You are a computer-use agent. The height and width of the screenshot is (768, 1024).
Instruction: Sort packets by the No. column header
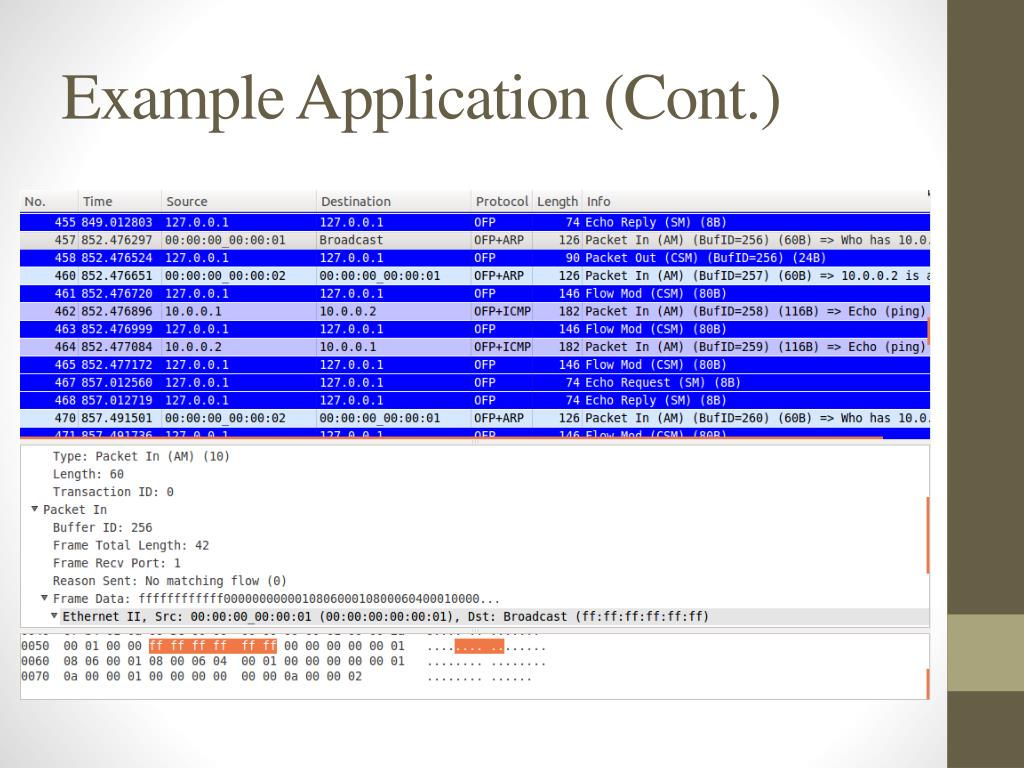tap(49, 201)
